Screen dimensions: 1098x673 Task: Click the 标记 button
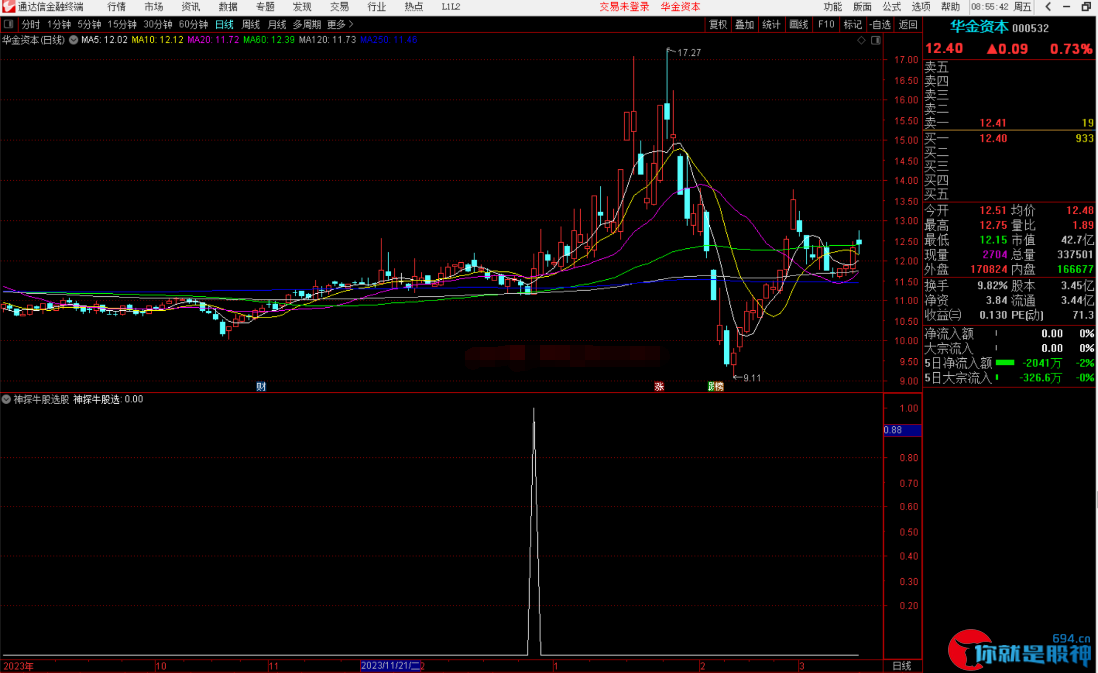pos(853,25)
